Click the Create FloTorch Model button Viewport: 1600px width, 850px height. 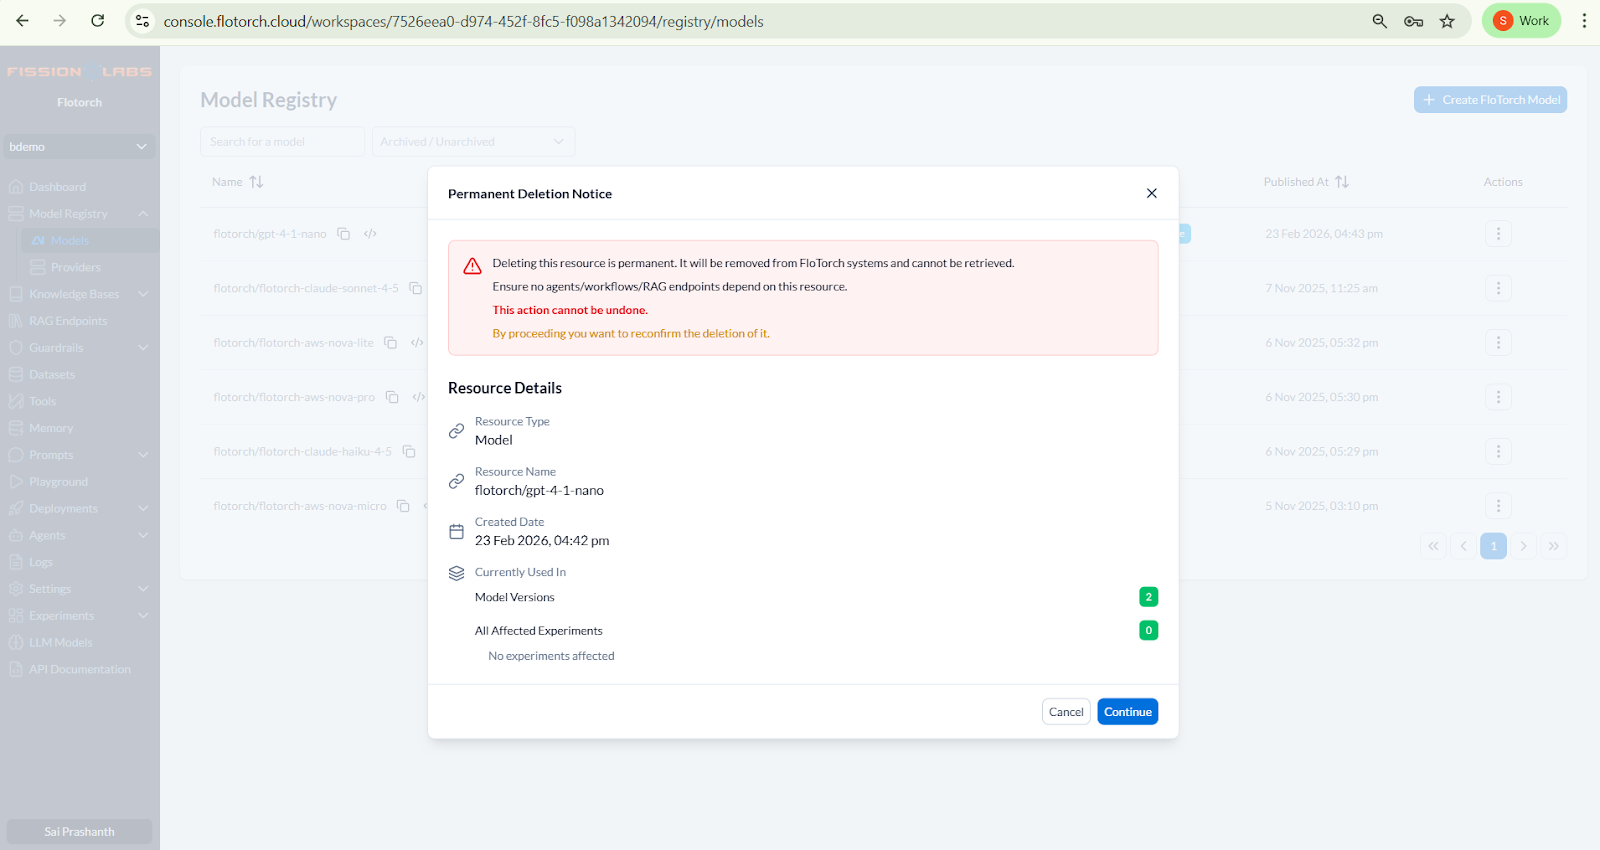pyautogui.click(x=1490, y=100)
